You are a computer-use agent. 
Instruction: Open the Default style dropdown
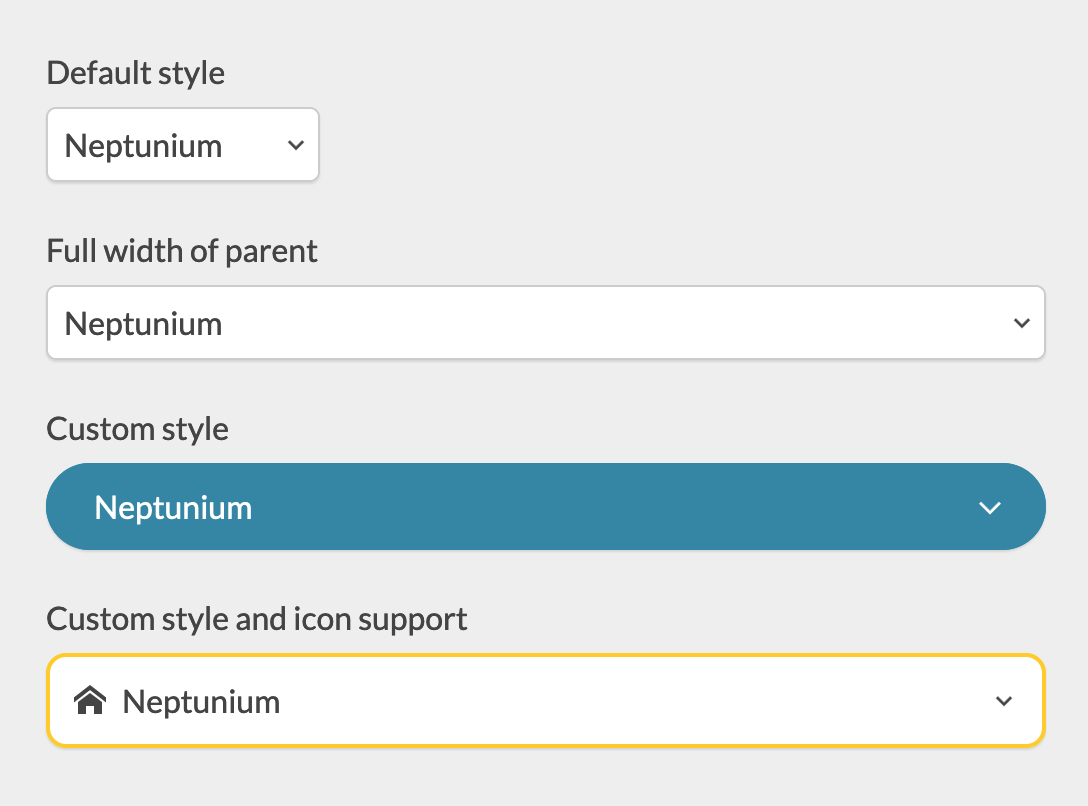click(183, 146)
